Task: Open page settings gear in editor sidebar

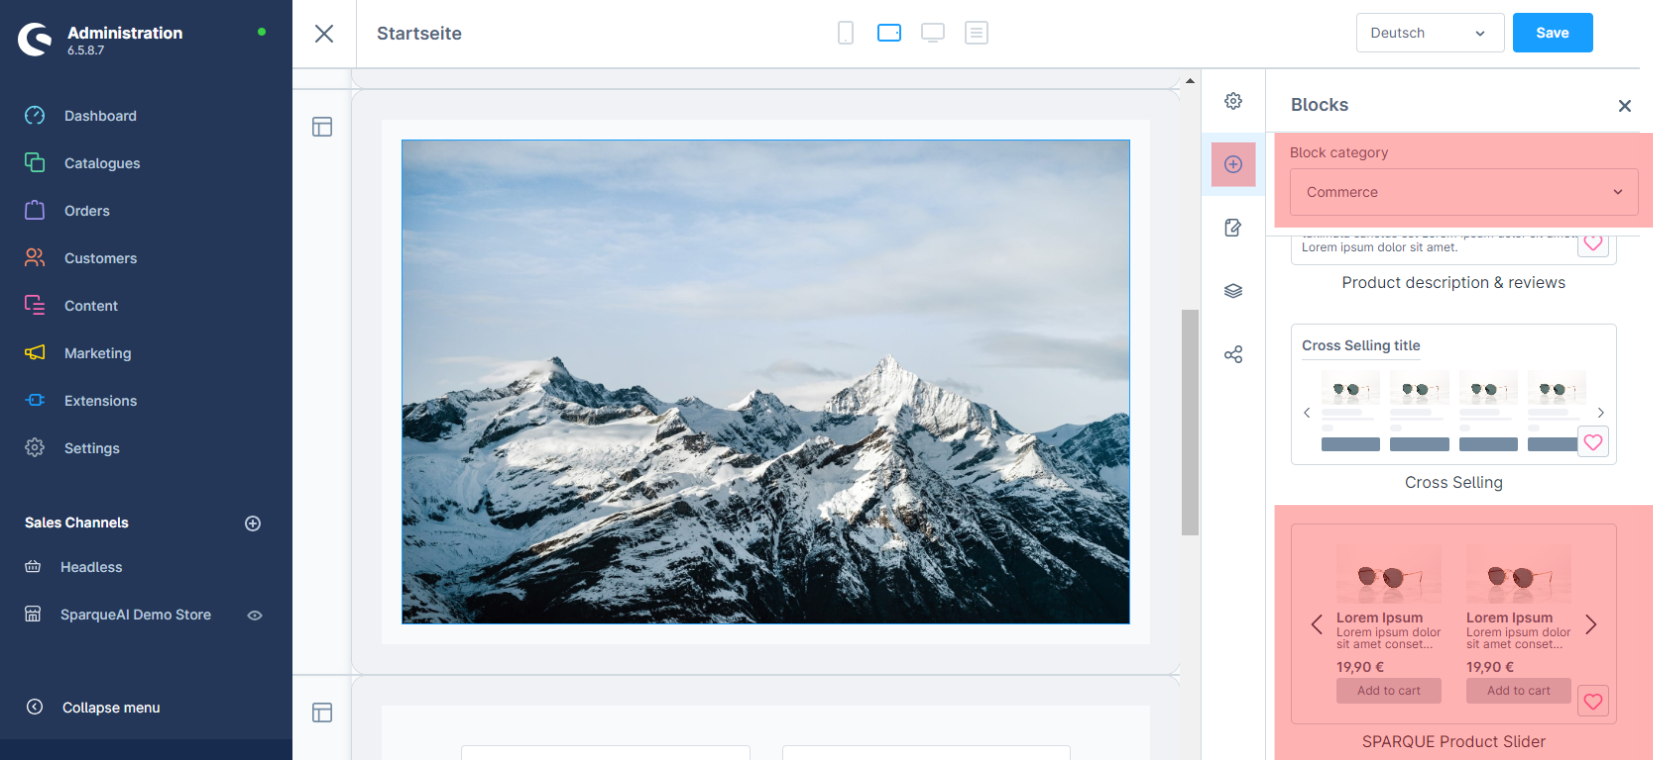Action: (x=1233, y=101)
